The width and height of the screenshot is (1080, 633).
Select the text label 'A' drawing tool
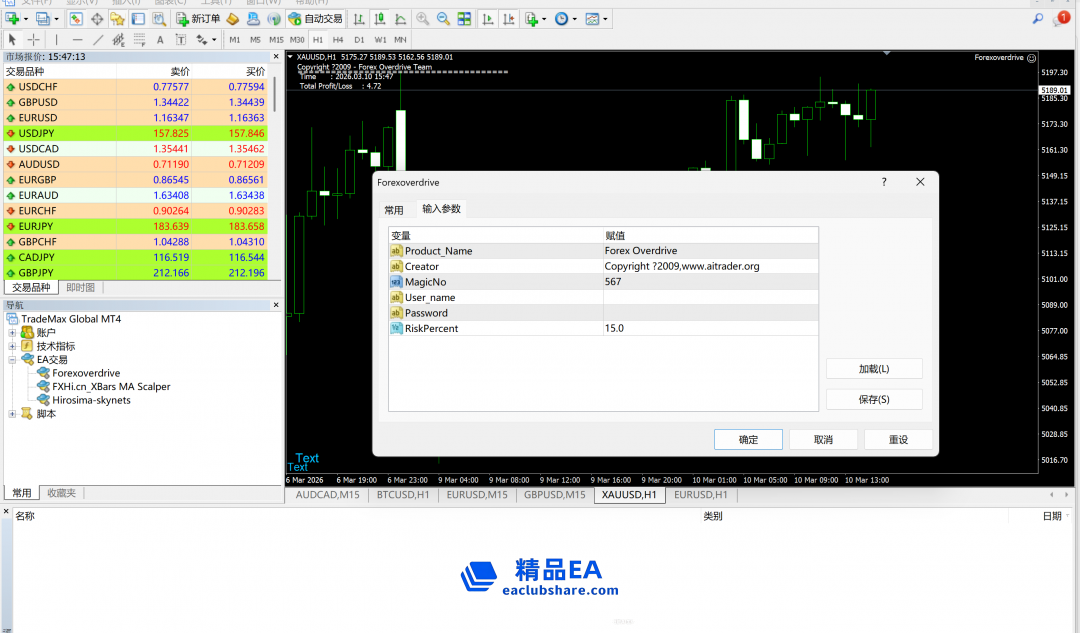pyautogui.click(x=160, y=40)
